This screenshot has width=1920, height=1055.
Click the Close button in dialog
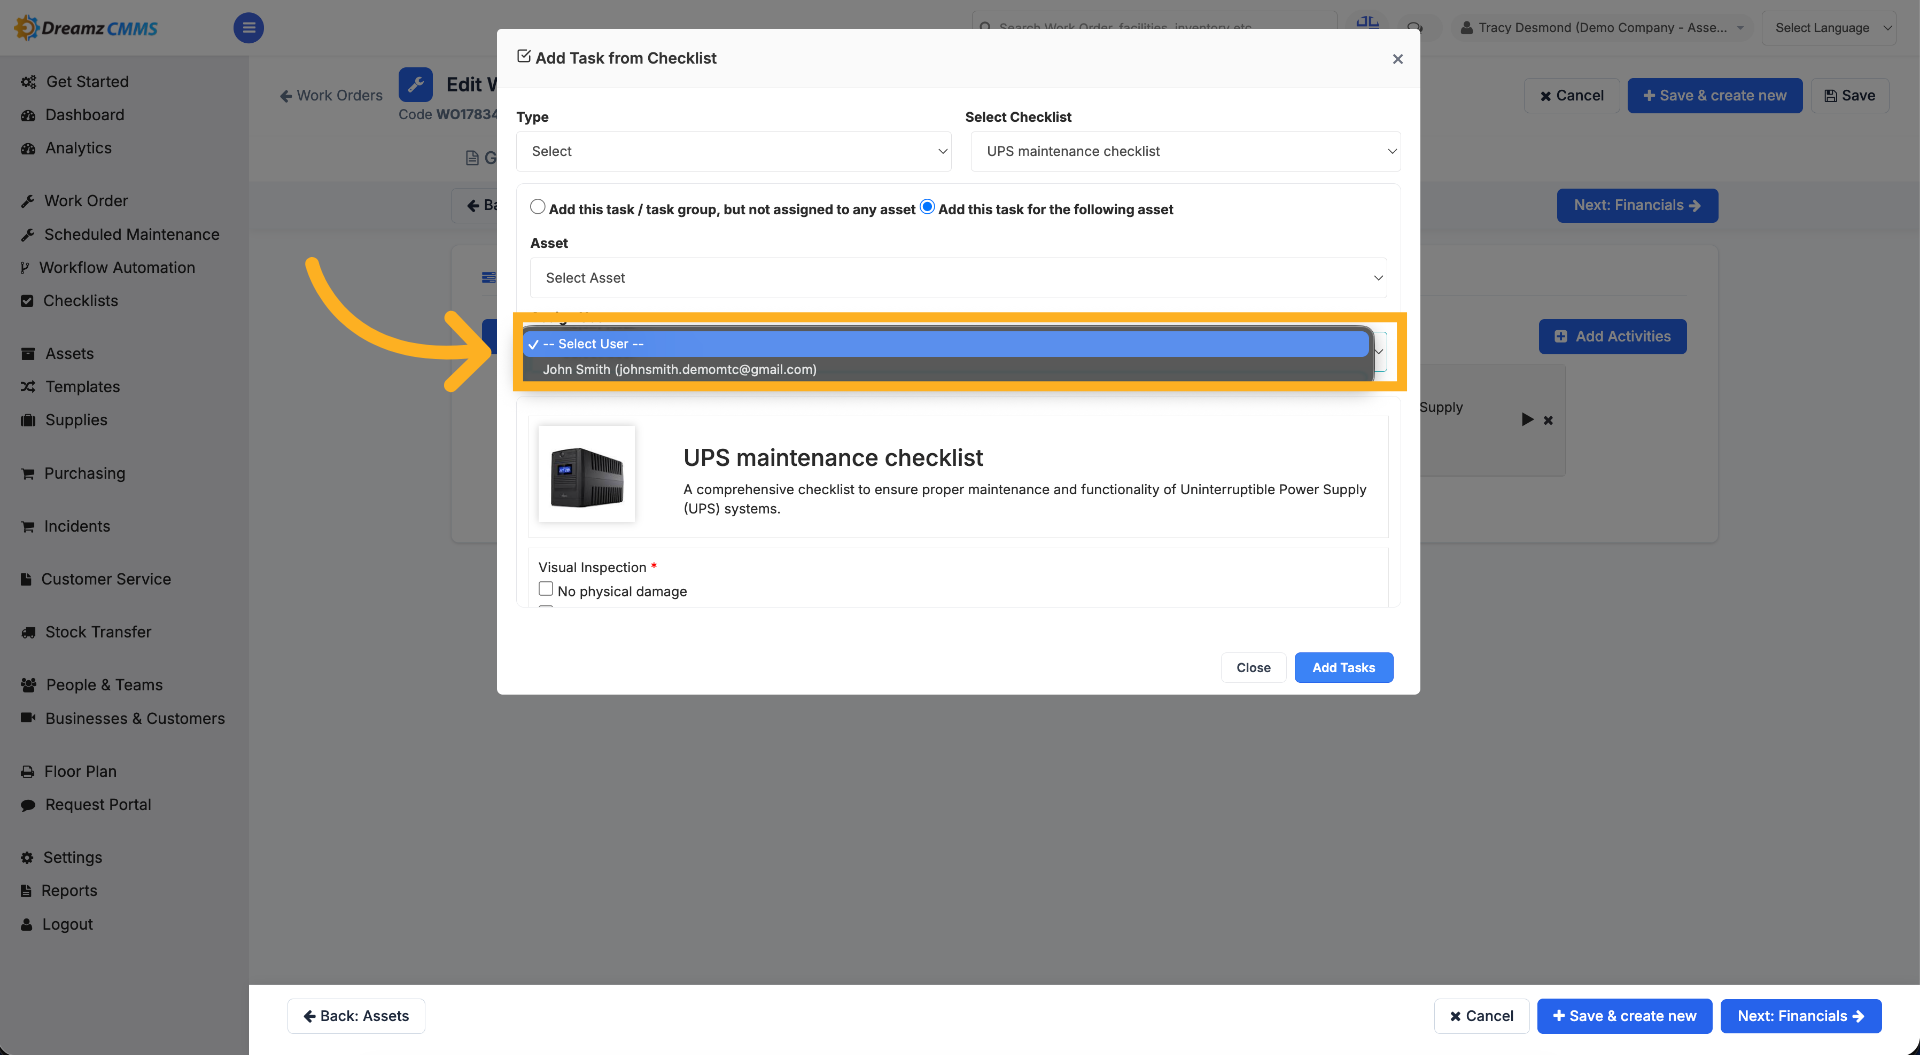tap(1253, 668)
